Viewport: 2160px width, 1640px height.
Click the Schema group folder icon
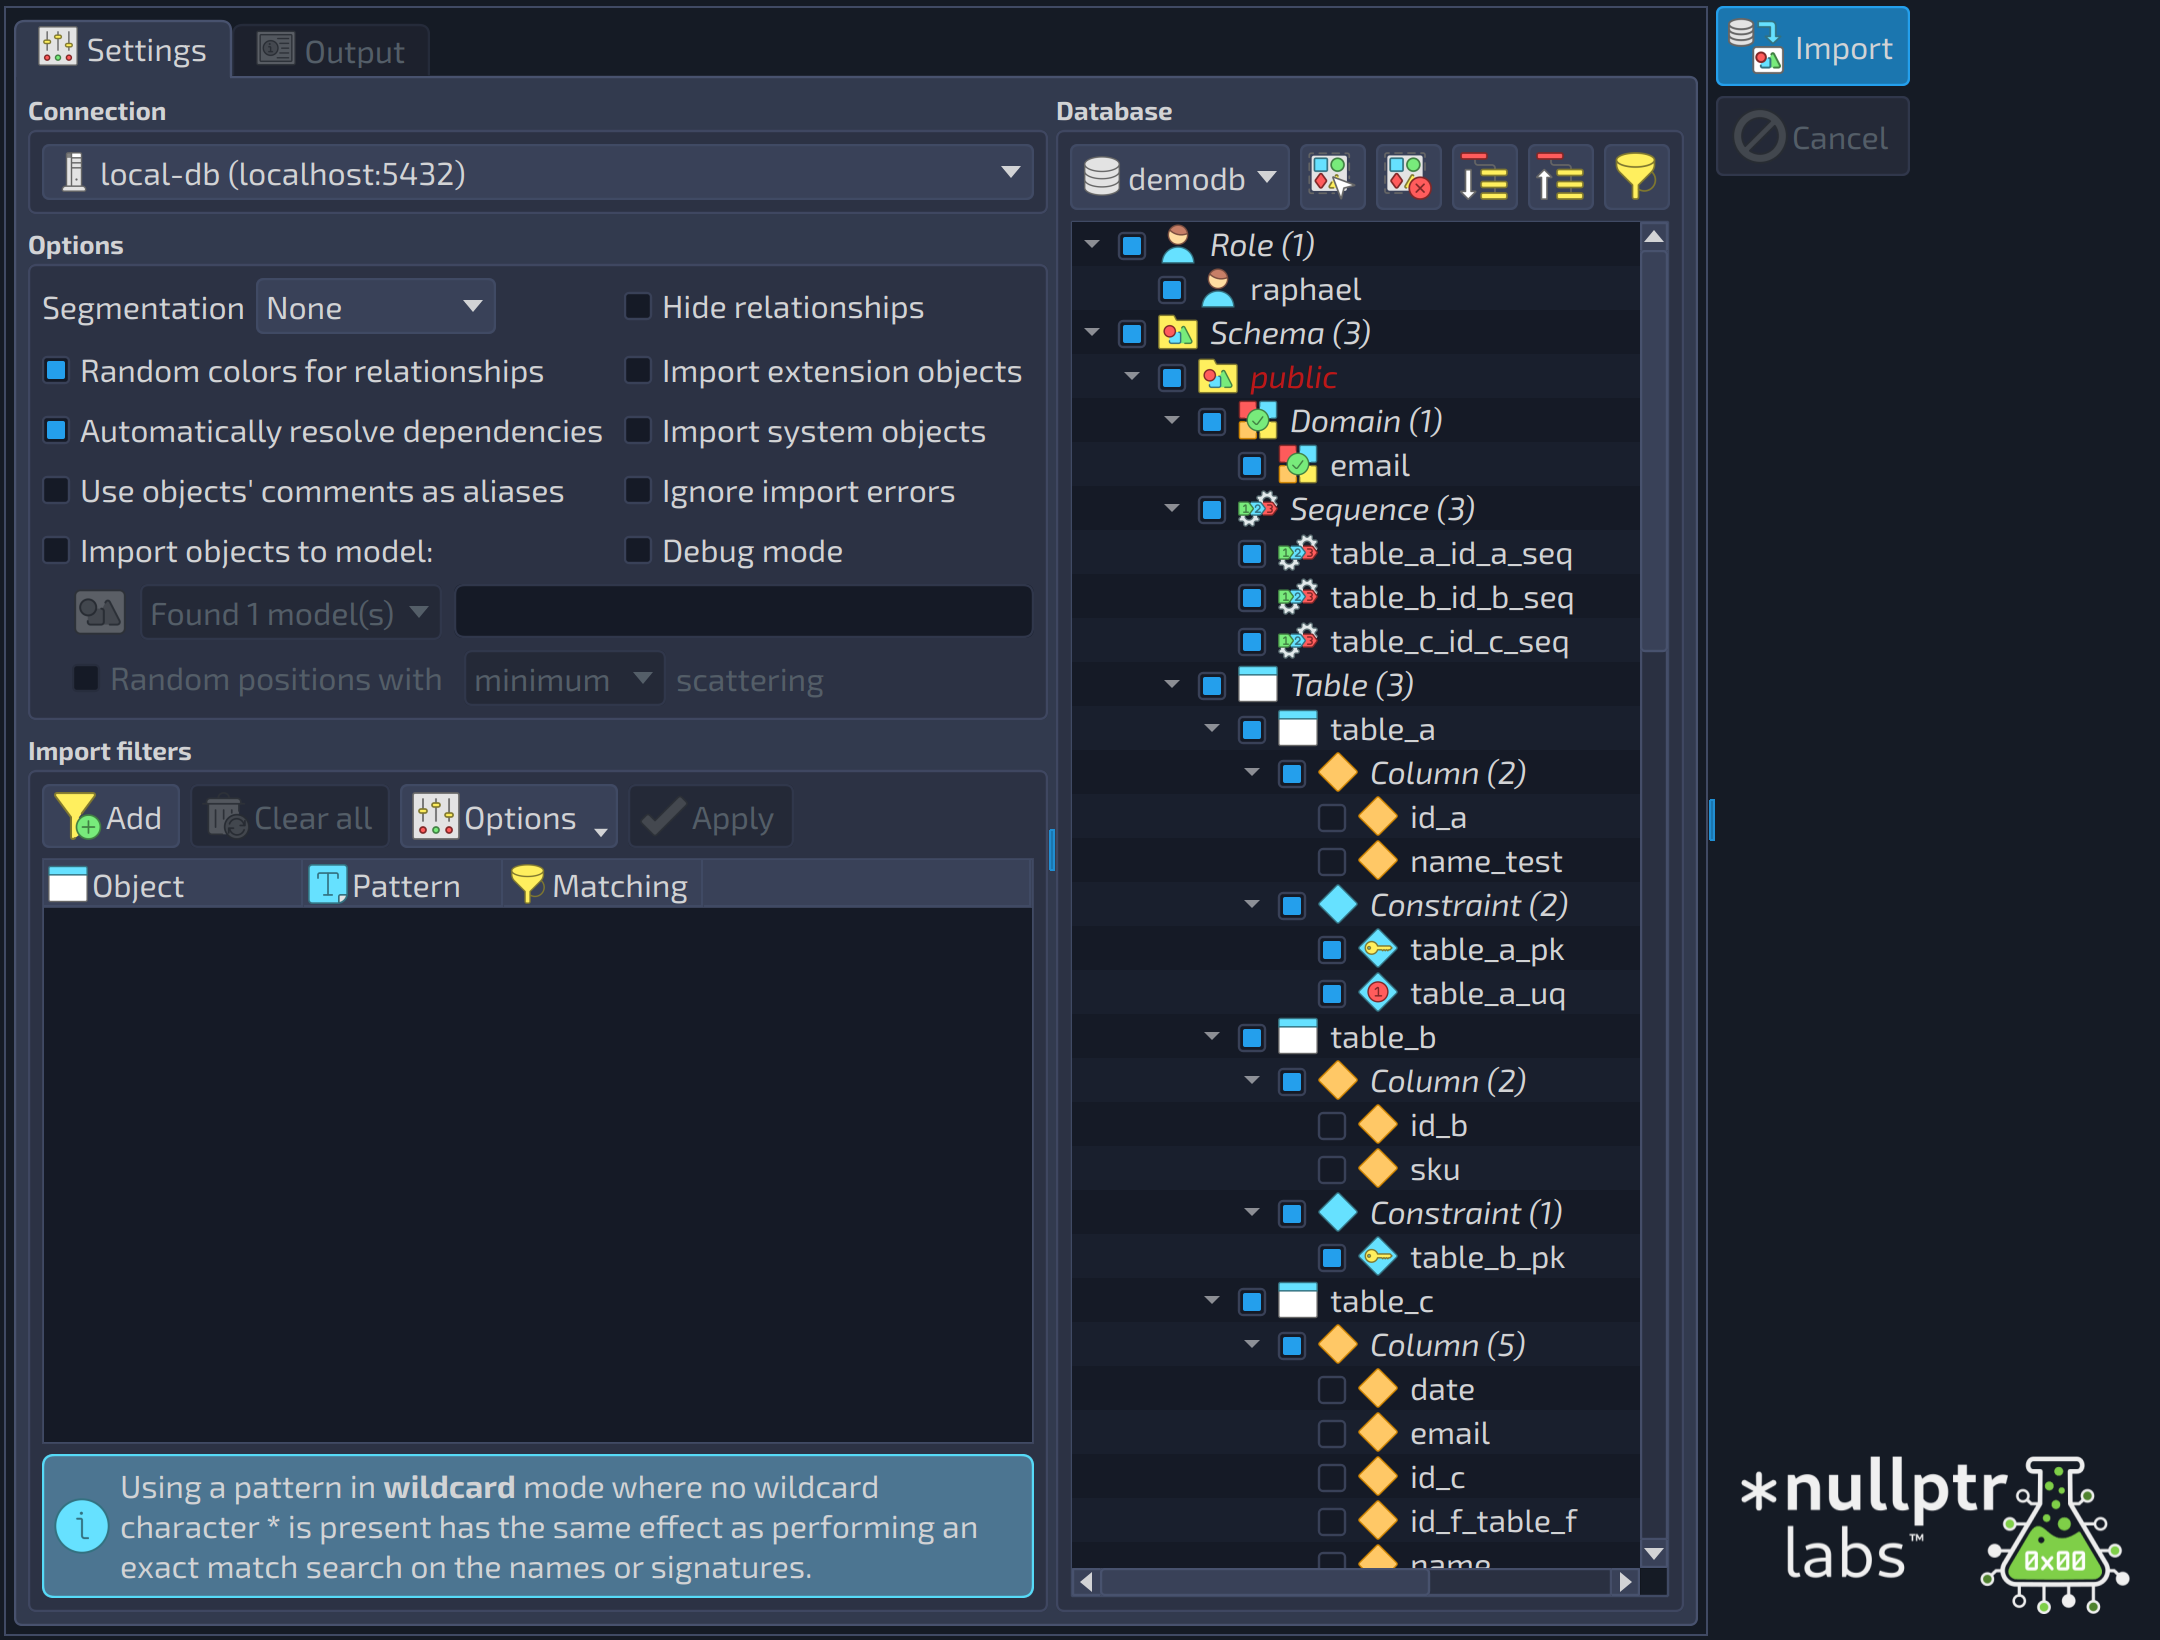pyautogui.click(x=1178, y=333)
